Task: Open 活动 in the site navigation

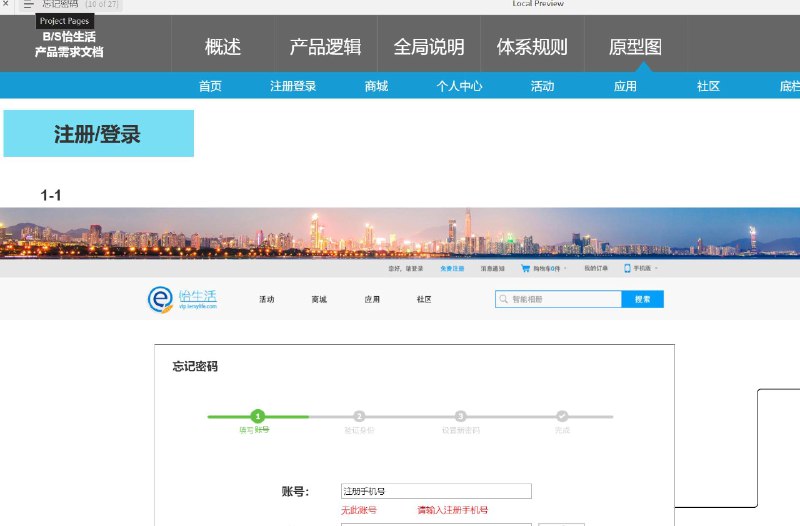Action: pyautogui.click(x=267, y=299)
